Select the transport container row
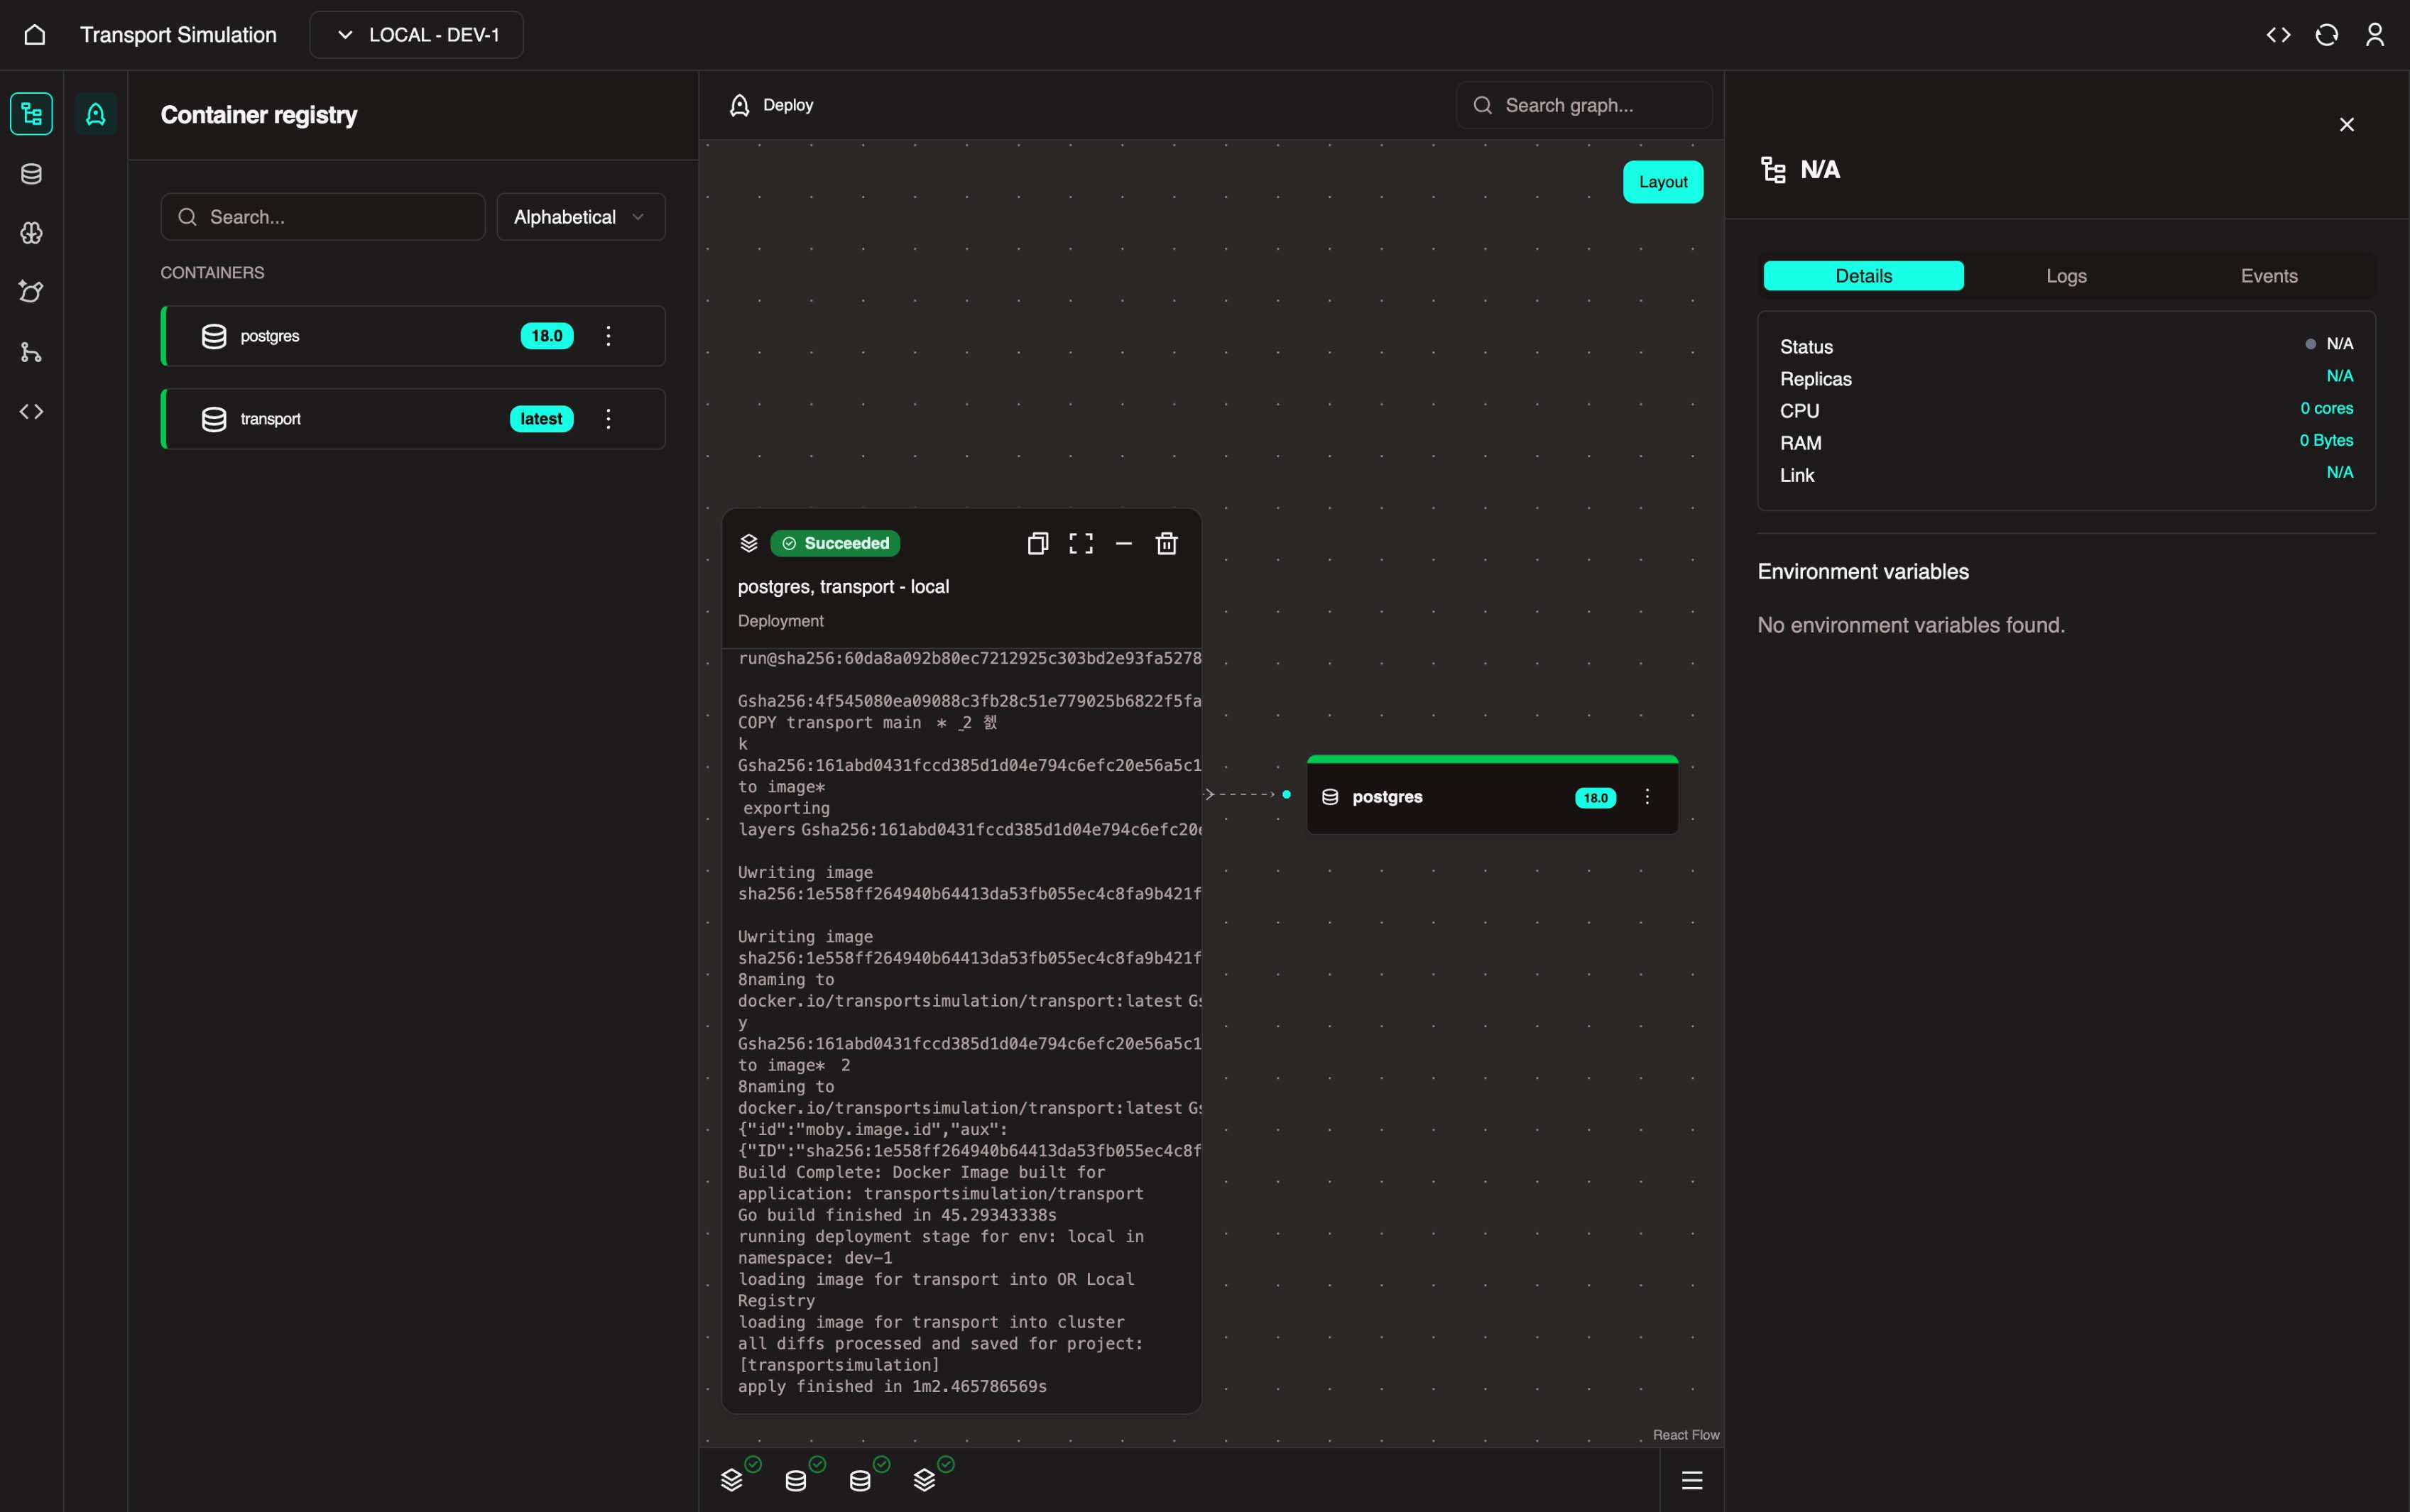 413,419
